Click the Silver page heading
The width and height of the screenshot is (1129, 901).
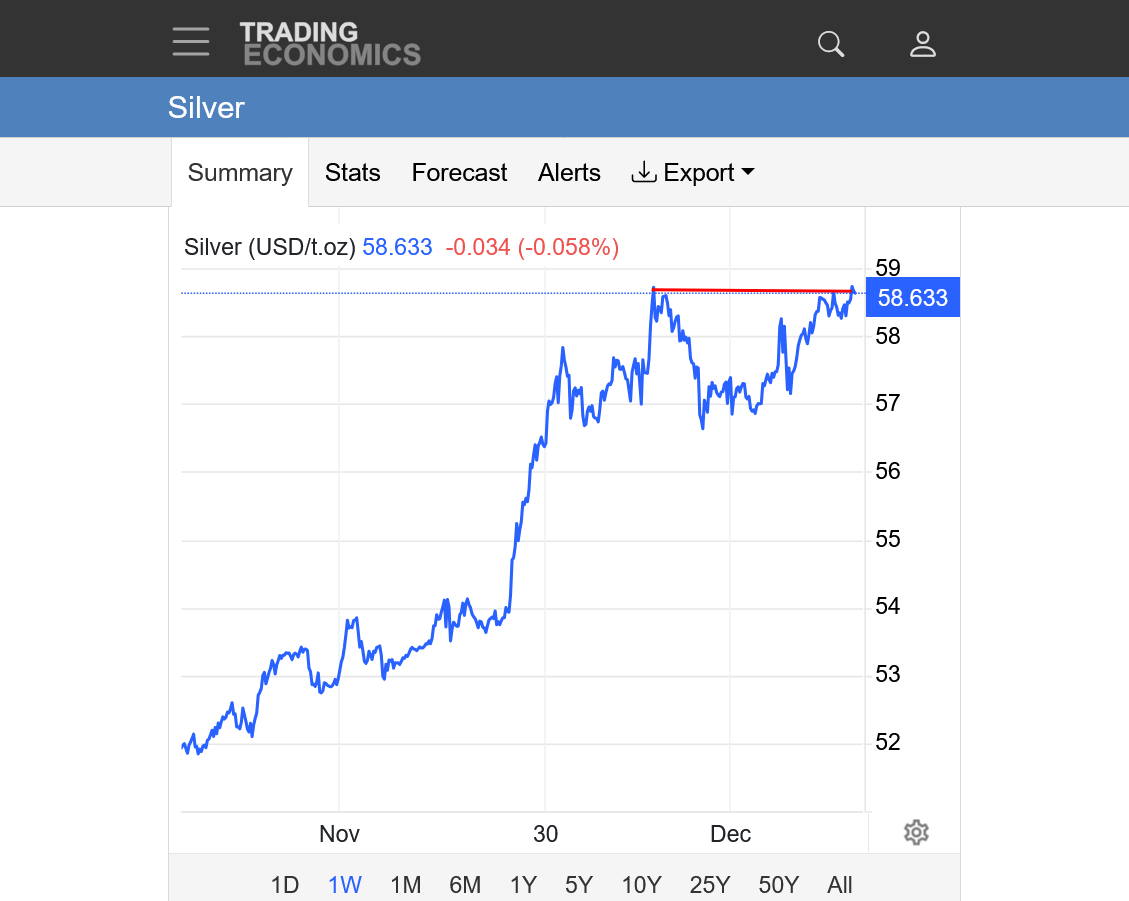pyautogui.click(x=206, y=108)
